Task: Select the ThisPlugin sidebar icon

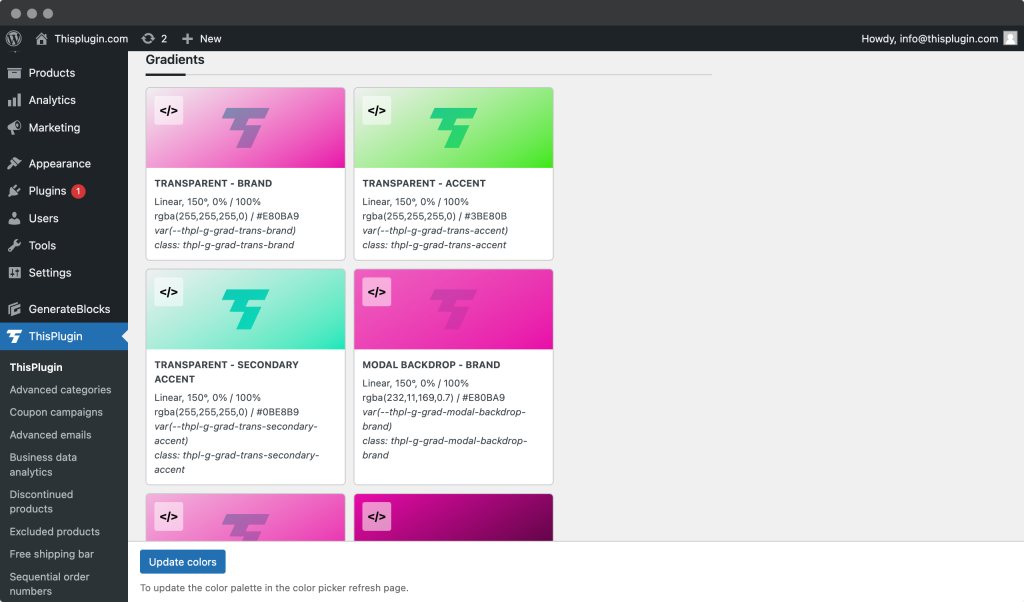Action: pyautogui.click(x=15, y=336)
